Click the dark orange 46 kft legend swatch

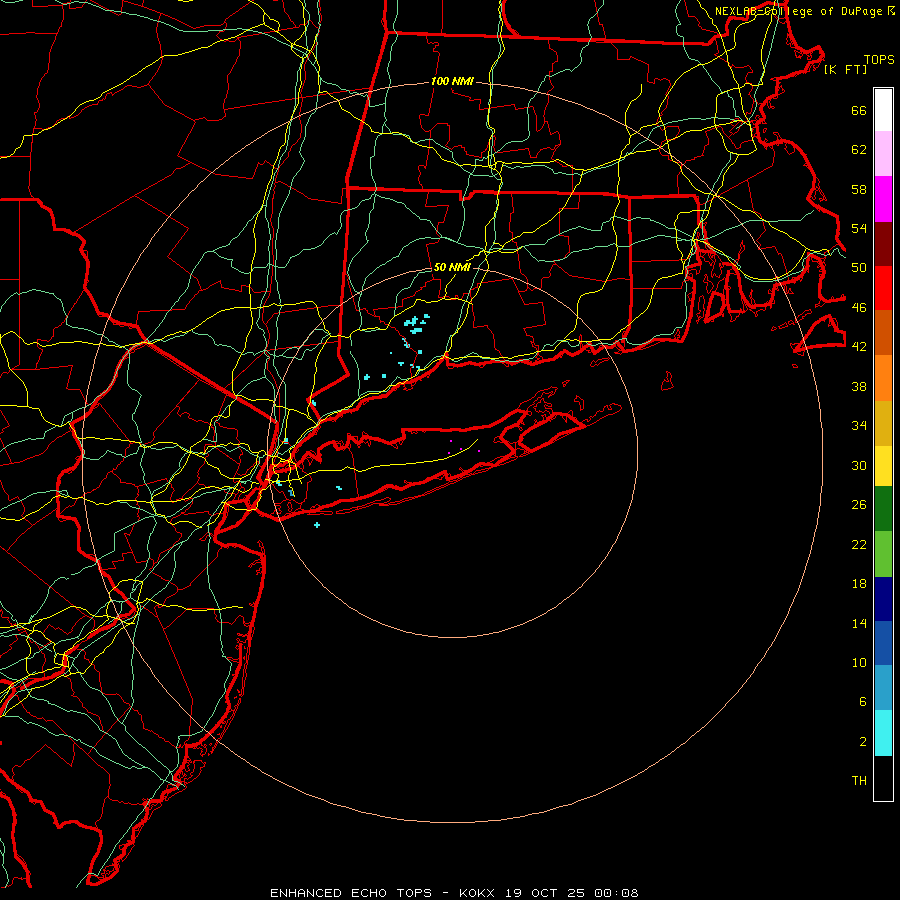(x=883, y=332)
